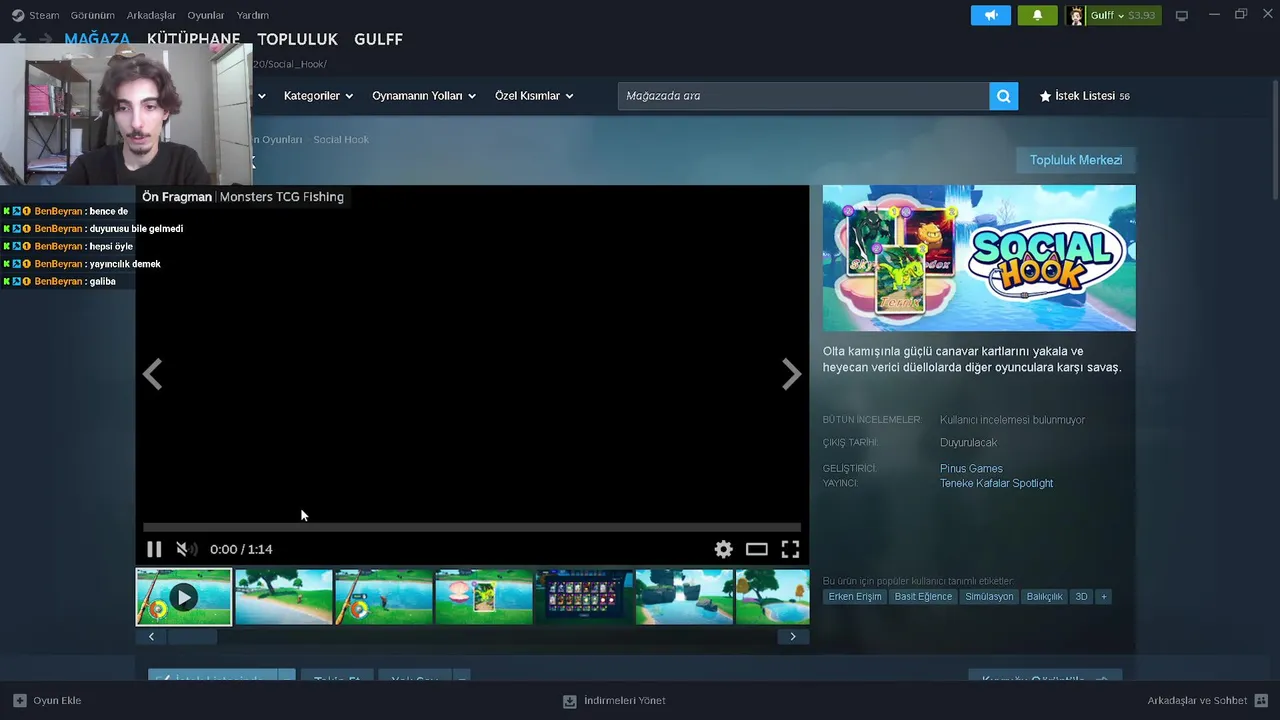Click the Gulff profile avatar
Viewport: 1280px width, 720px height.
pyautogui.click(x=1076, y=15)
